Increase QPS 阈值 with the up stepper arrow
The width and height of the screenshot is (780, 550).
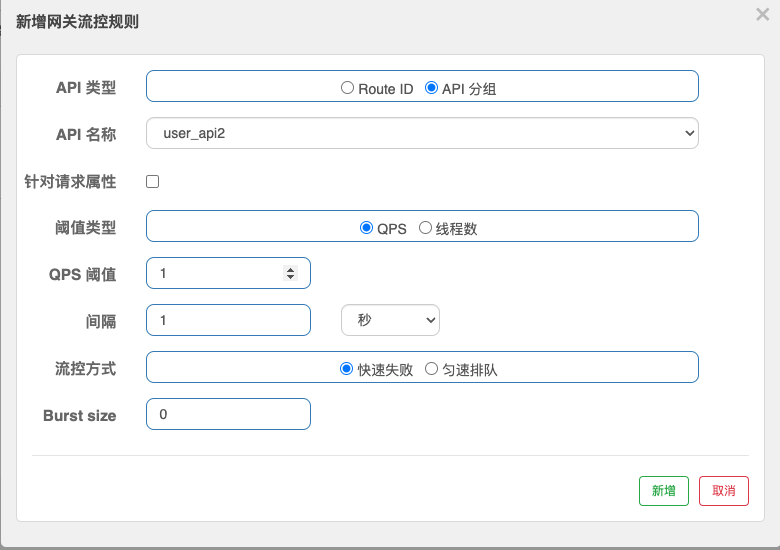pos(291,269)
